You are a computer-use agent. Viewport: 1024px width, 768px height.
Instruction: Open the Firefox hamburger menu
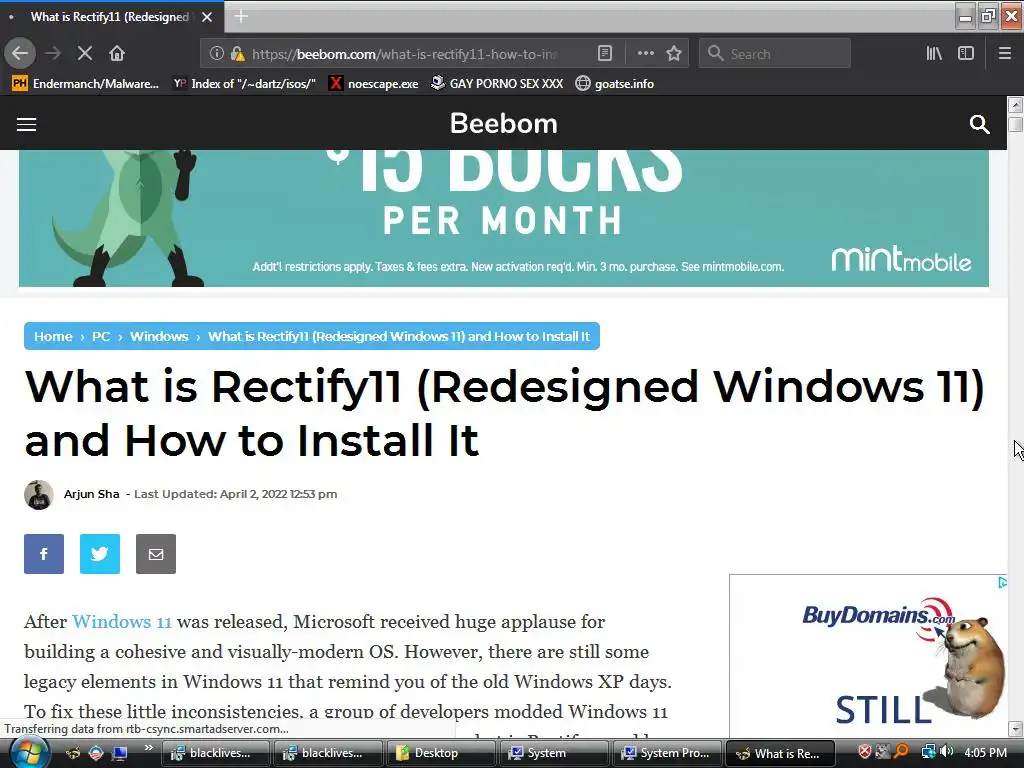[1005, 54]
